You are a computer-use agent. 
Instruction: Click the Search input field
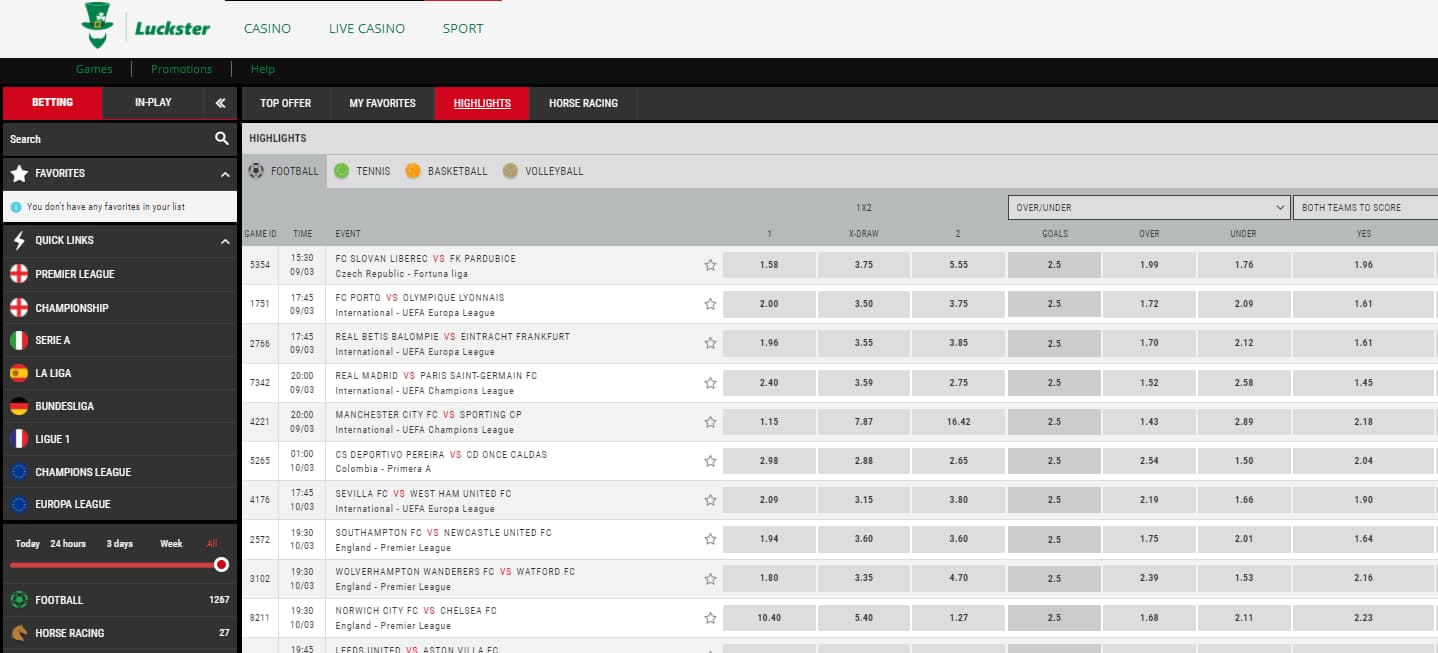(x=105, y=139)
